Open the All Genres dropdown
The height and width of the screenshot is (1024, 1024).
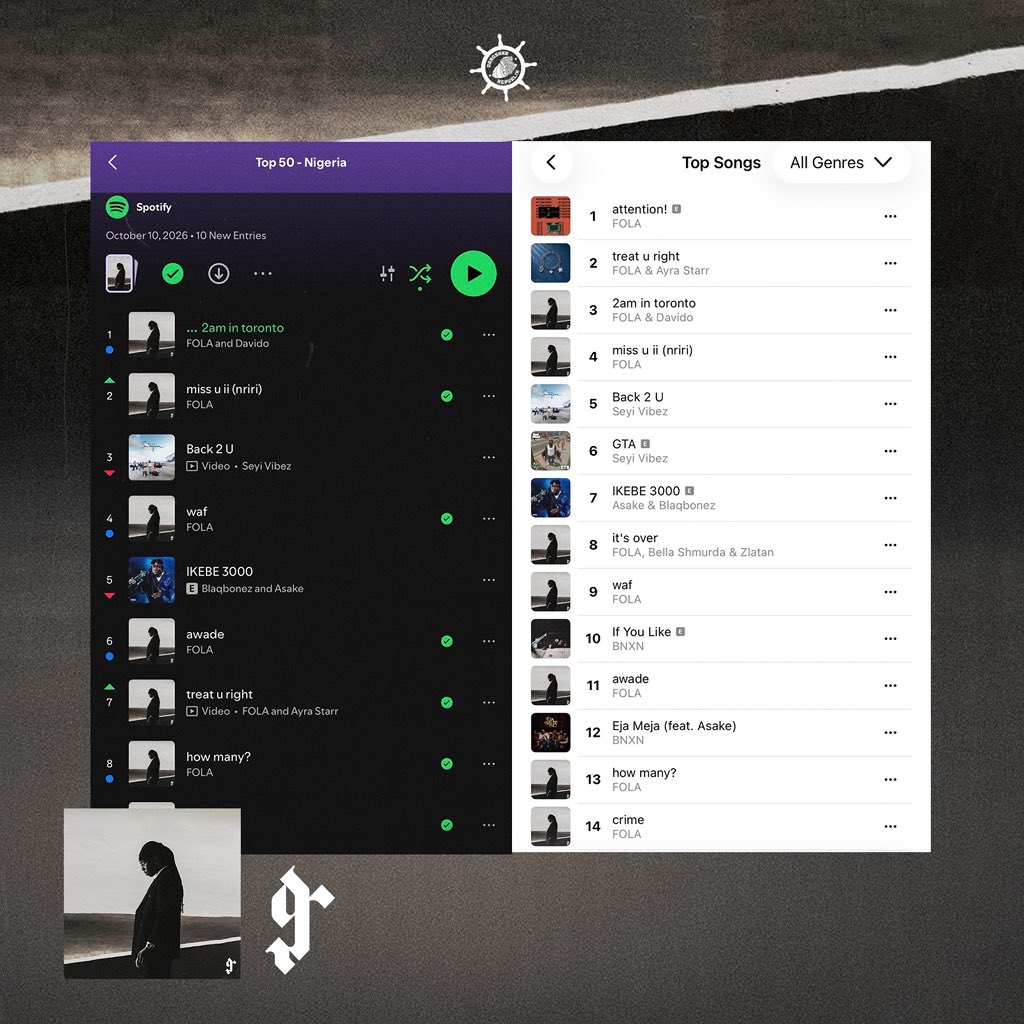pos(841,163)
